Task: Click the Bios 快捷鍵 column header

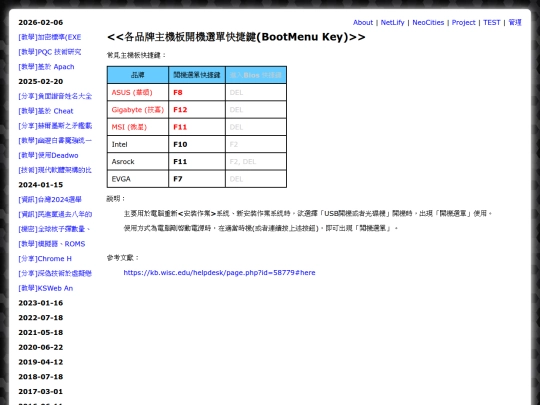Action: (x=256, y=75)
